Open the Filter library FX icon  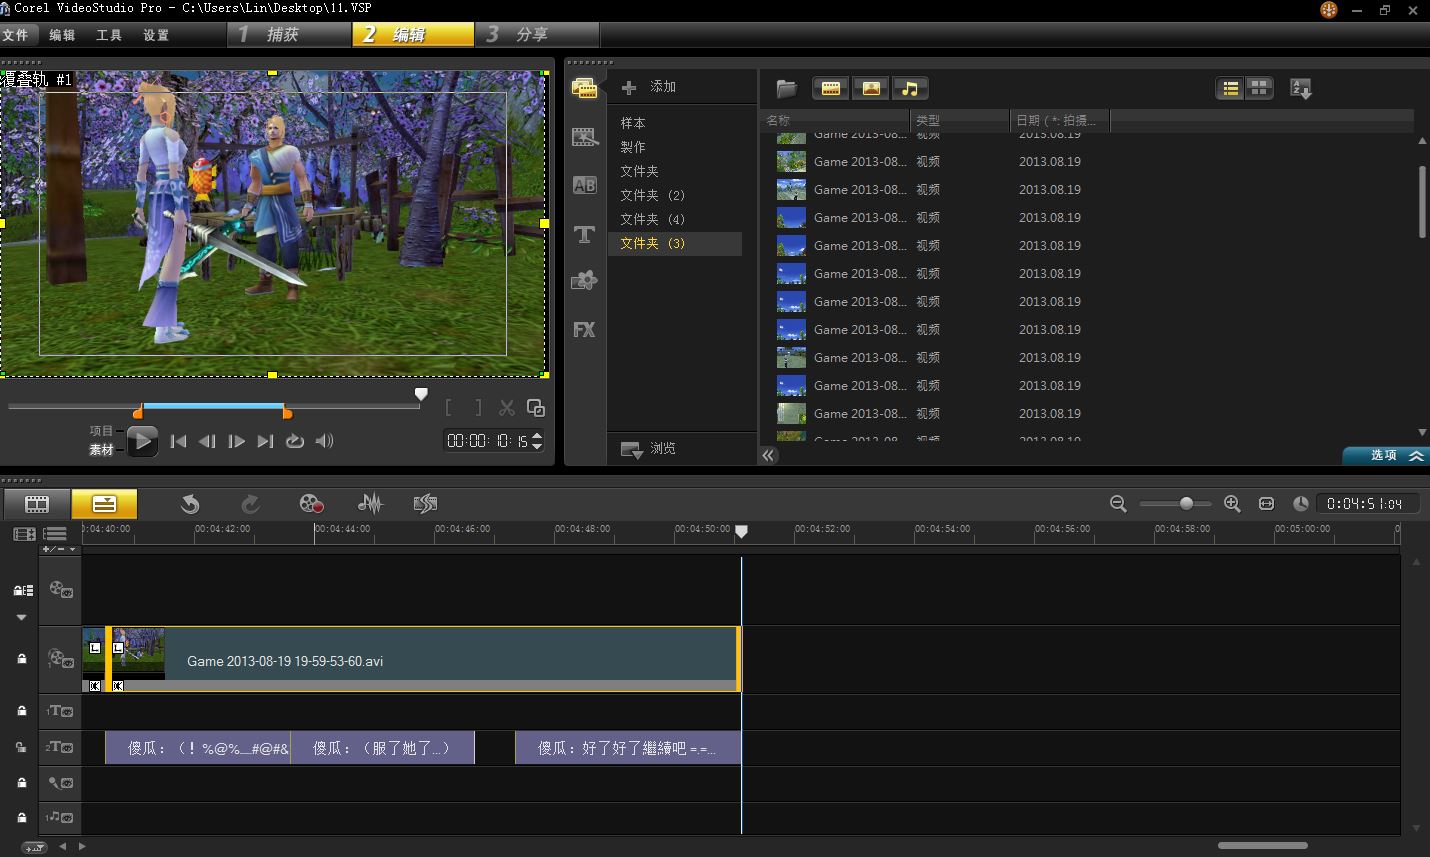pos(585,329)
